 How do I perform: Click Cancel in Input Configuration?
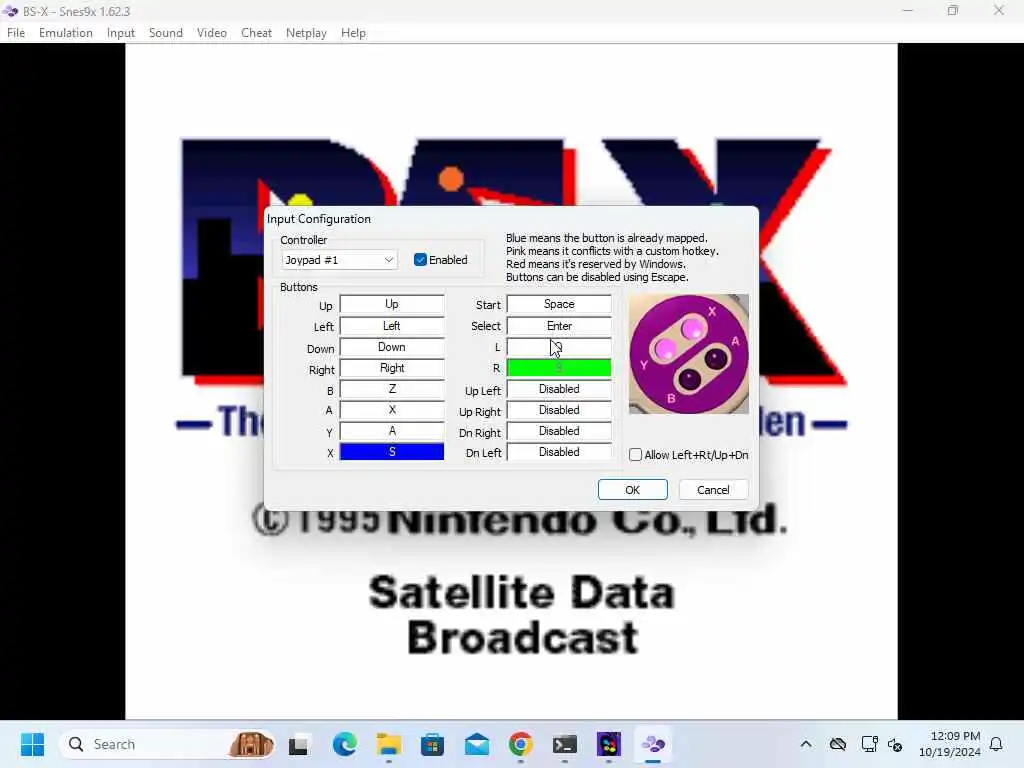[713, 490]
